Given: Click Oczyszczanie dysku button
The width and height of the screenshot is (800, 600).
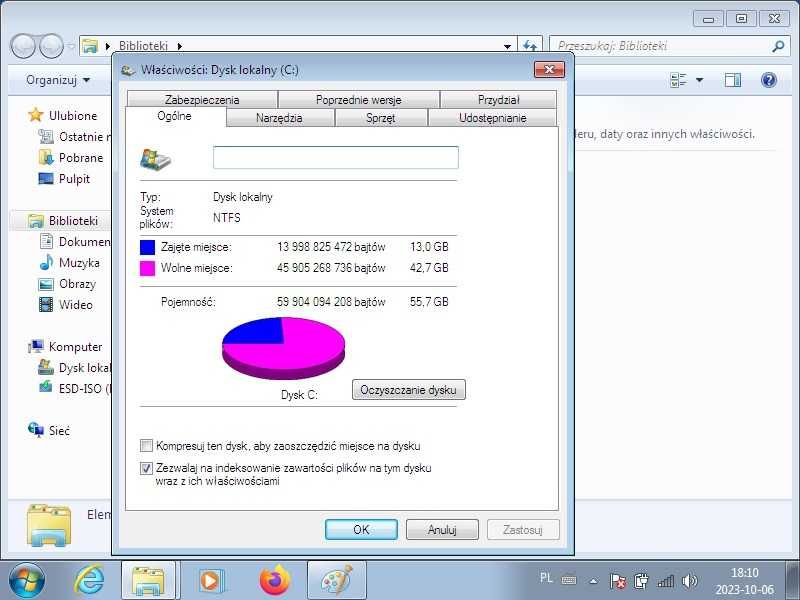Looking at the screenshot, I should (409, 390).
